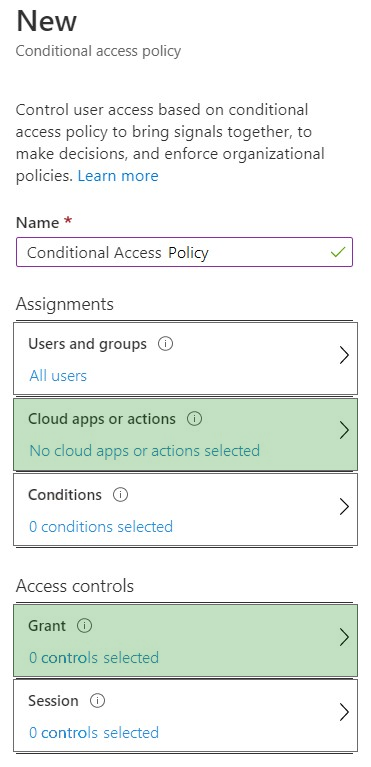Click info icon next to Session

pos(97,701)
